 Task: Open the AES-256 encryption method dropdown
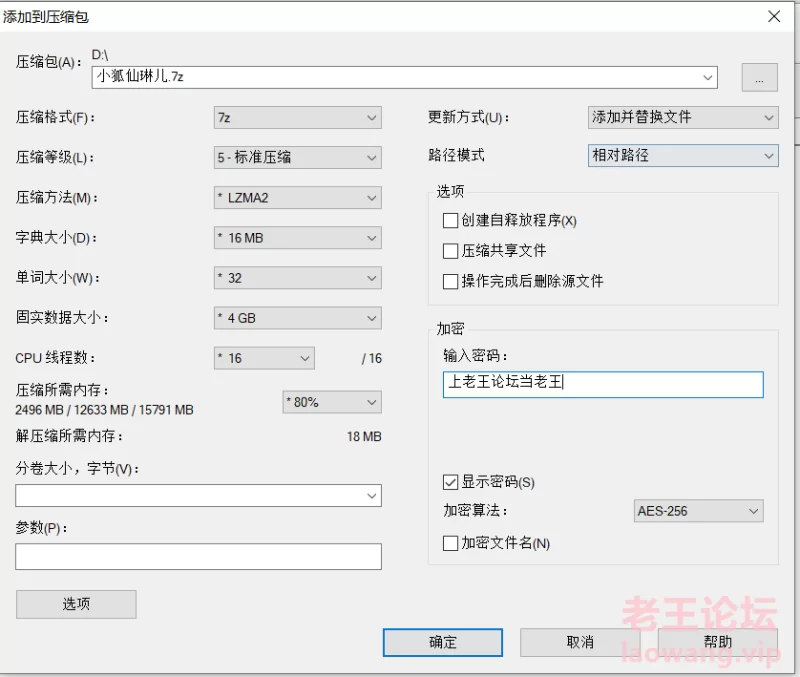coord(698,511)
